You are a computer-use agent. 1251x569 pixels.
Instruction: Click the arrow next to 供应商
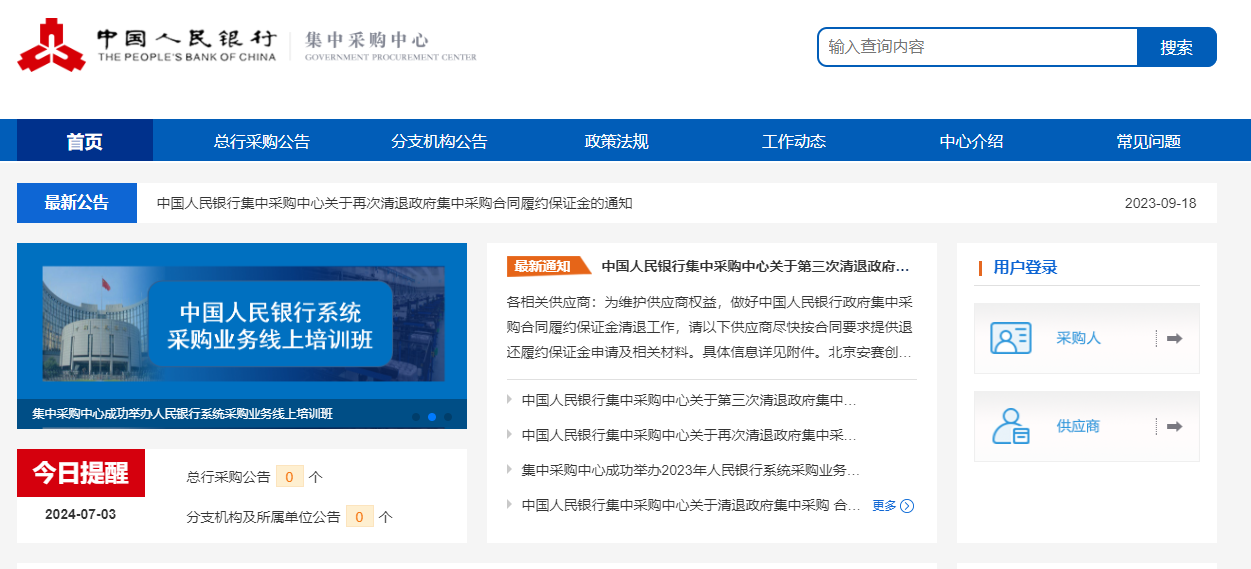coord(1174,426)
